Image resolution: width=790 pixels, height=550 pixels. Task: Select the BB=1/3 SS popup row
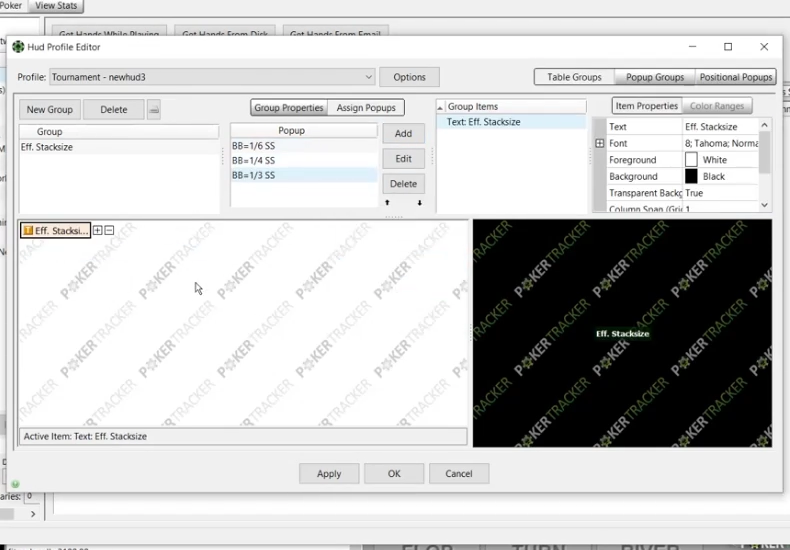(304, 175)
